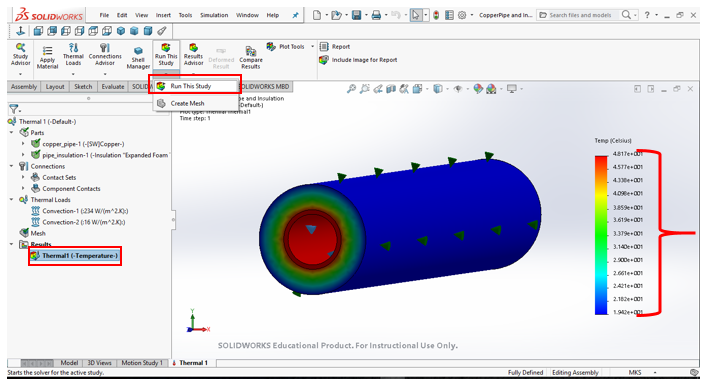
Task: Click the Plot Tools icon
Action: point(271,46)
